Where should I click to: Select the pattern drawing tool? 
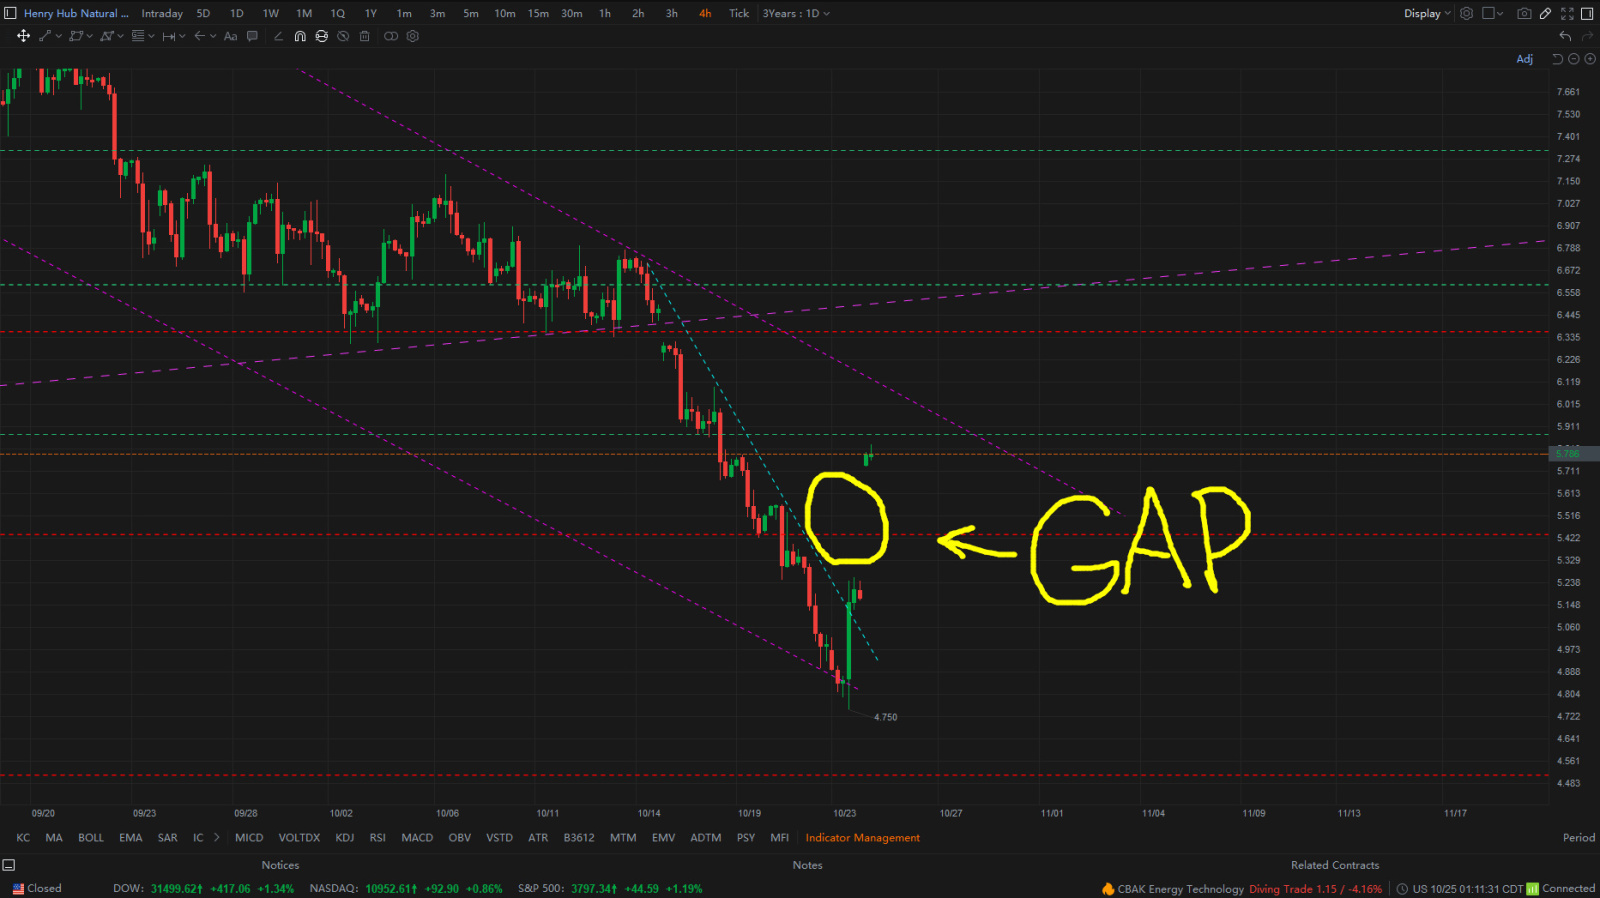[x=106, y=36]
